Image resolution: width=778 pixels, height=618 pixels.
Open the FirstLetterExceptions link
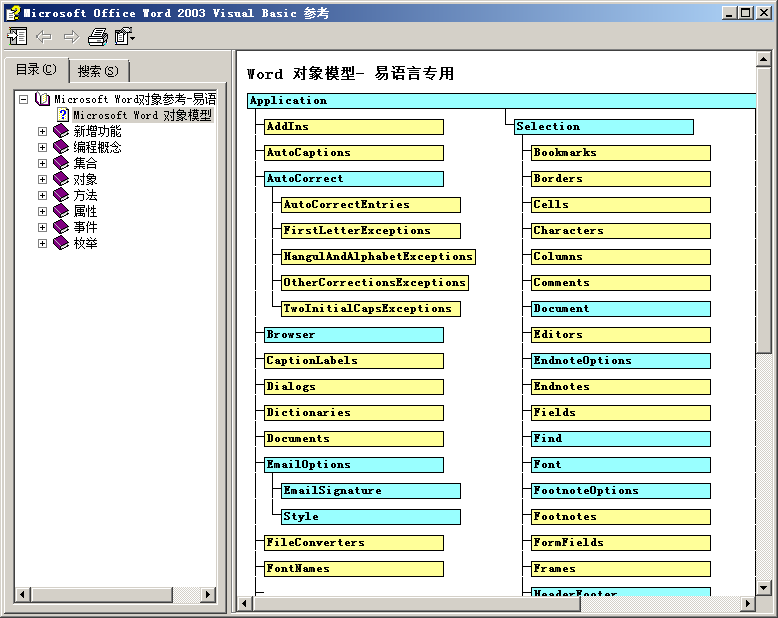371,231
